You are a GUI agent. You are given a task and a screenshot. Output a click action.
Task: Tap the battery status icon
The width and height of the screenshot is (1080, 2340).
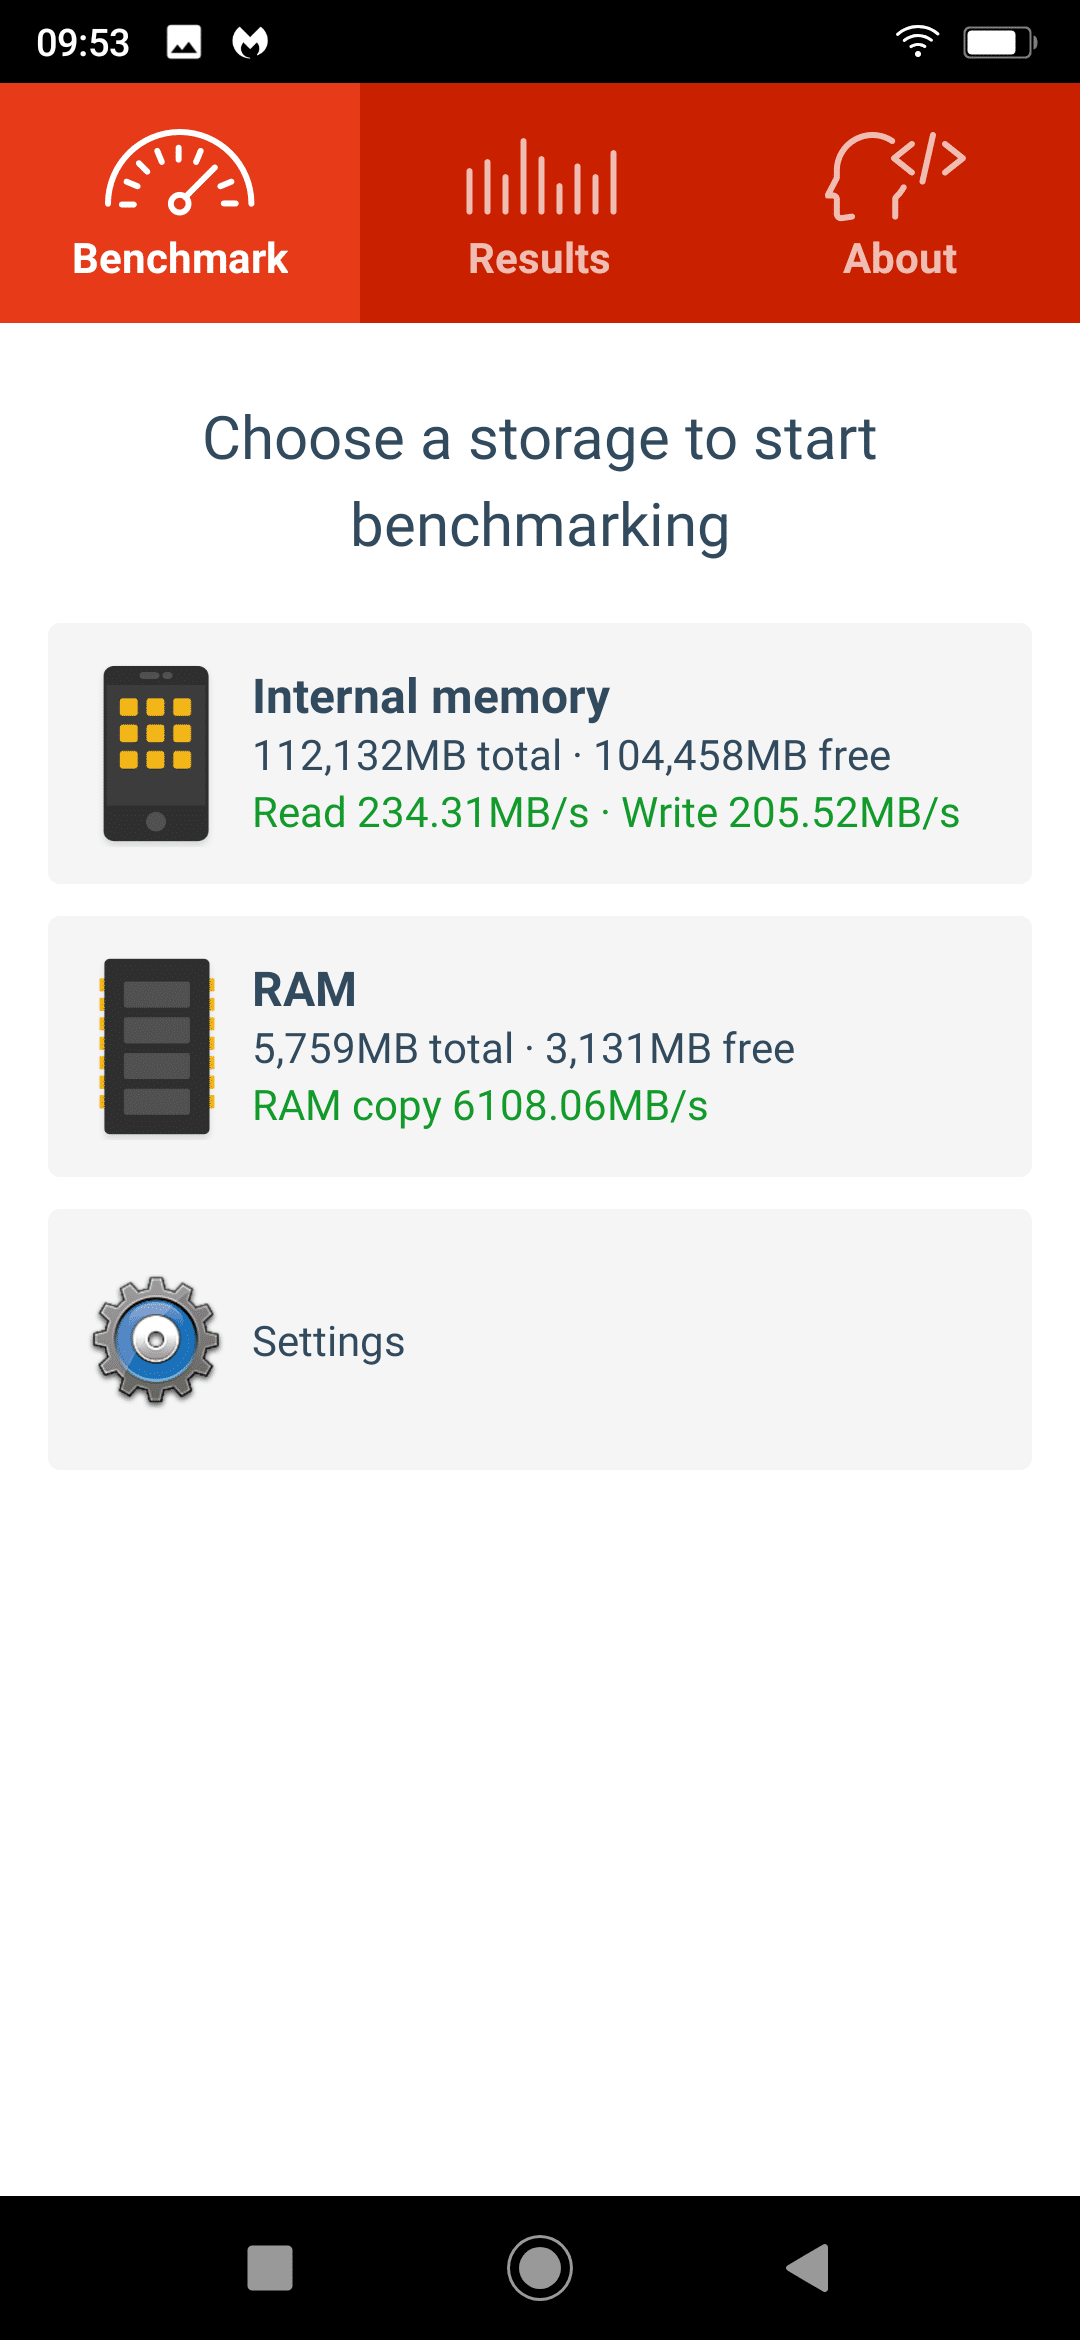tap(1000, 42)
